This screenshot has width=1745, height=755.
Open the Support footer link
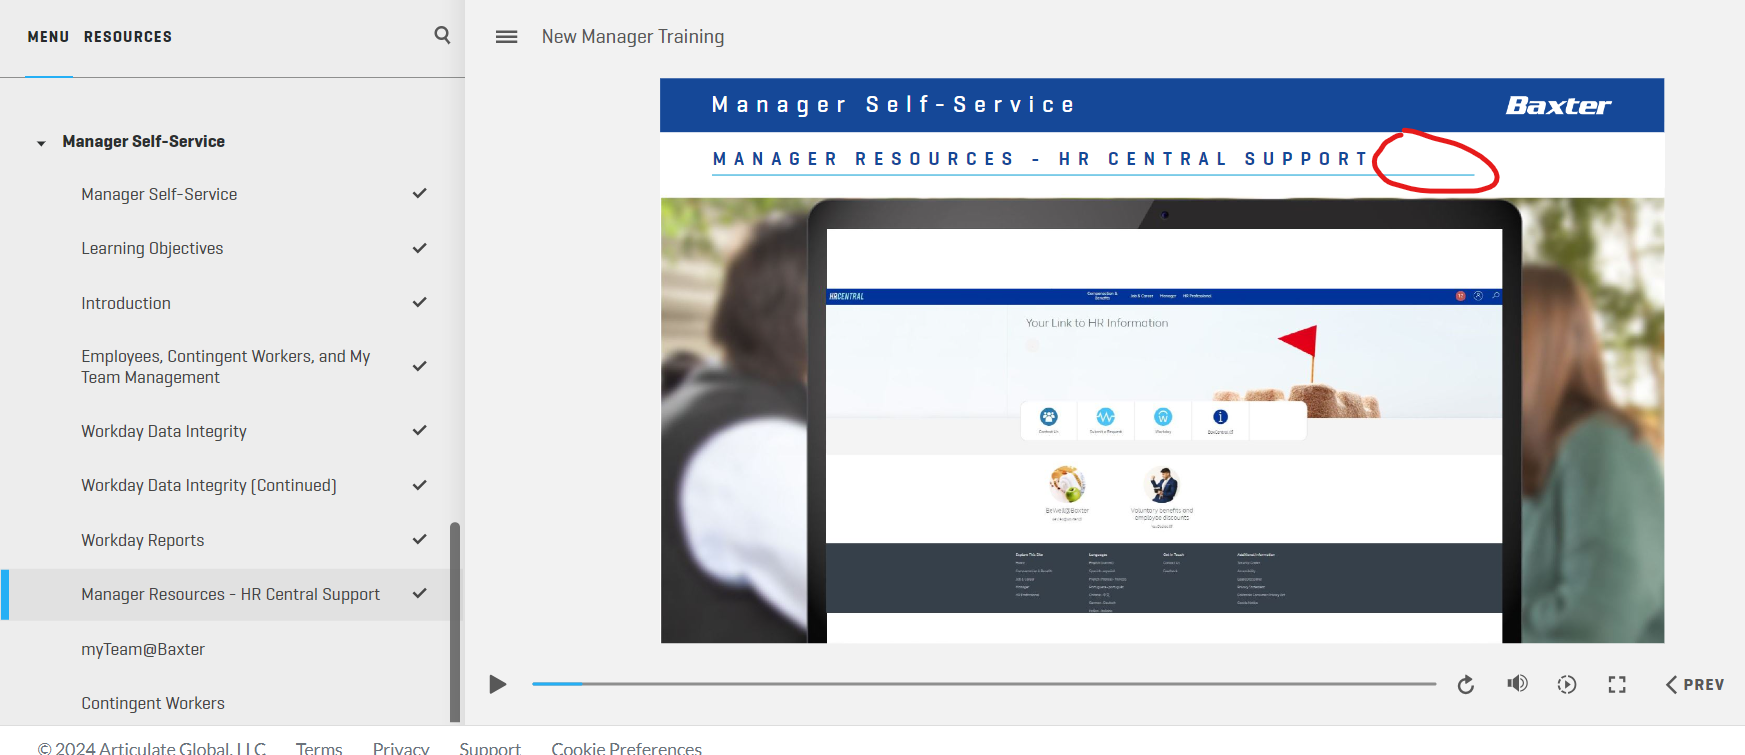490,748
